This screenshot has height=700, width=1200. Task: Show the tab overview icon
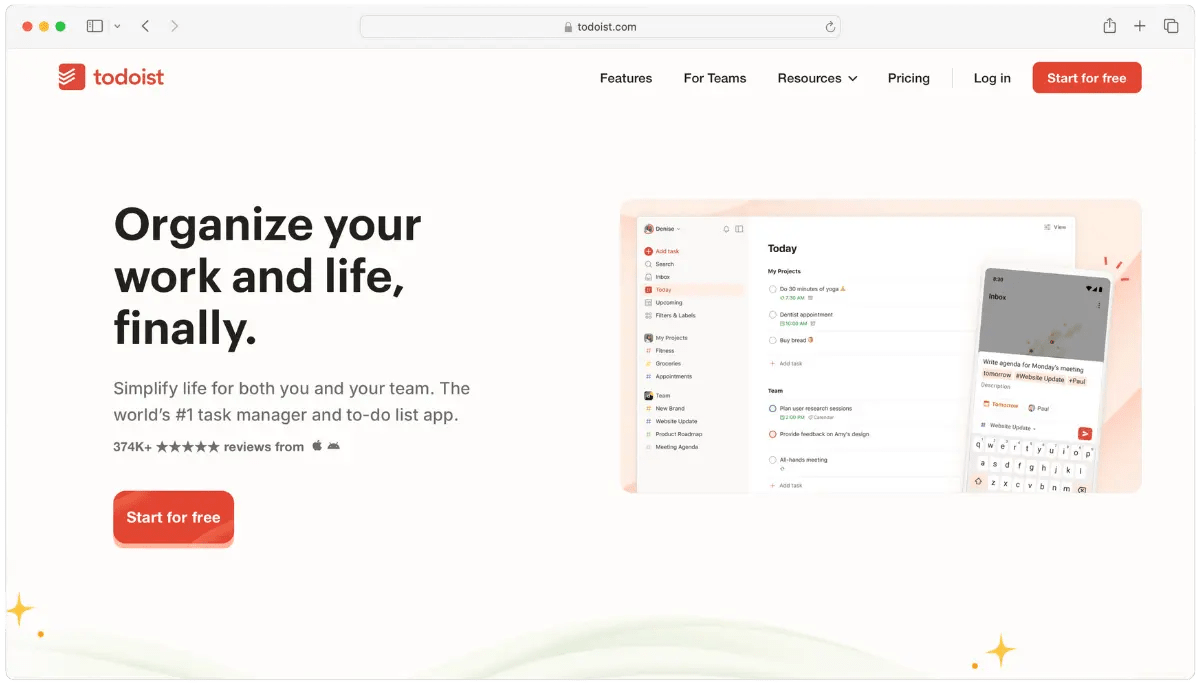pos(1171,26)
